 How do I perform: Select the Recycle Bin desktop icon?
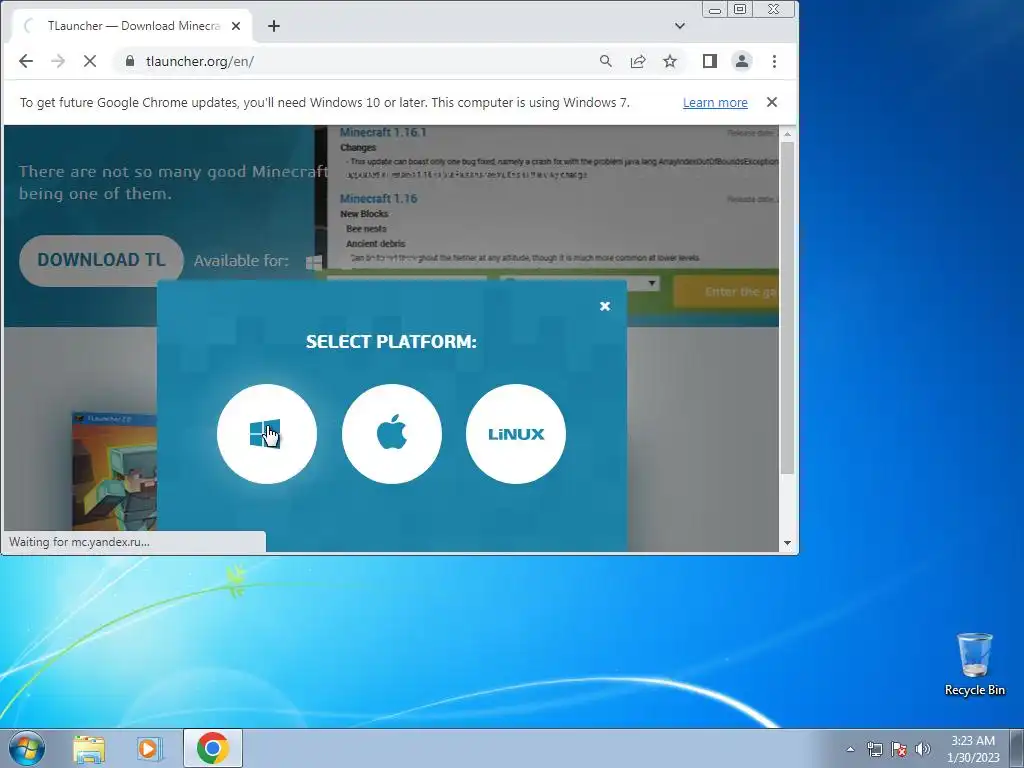click(x=974, y=664)
